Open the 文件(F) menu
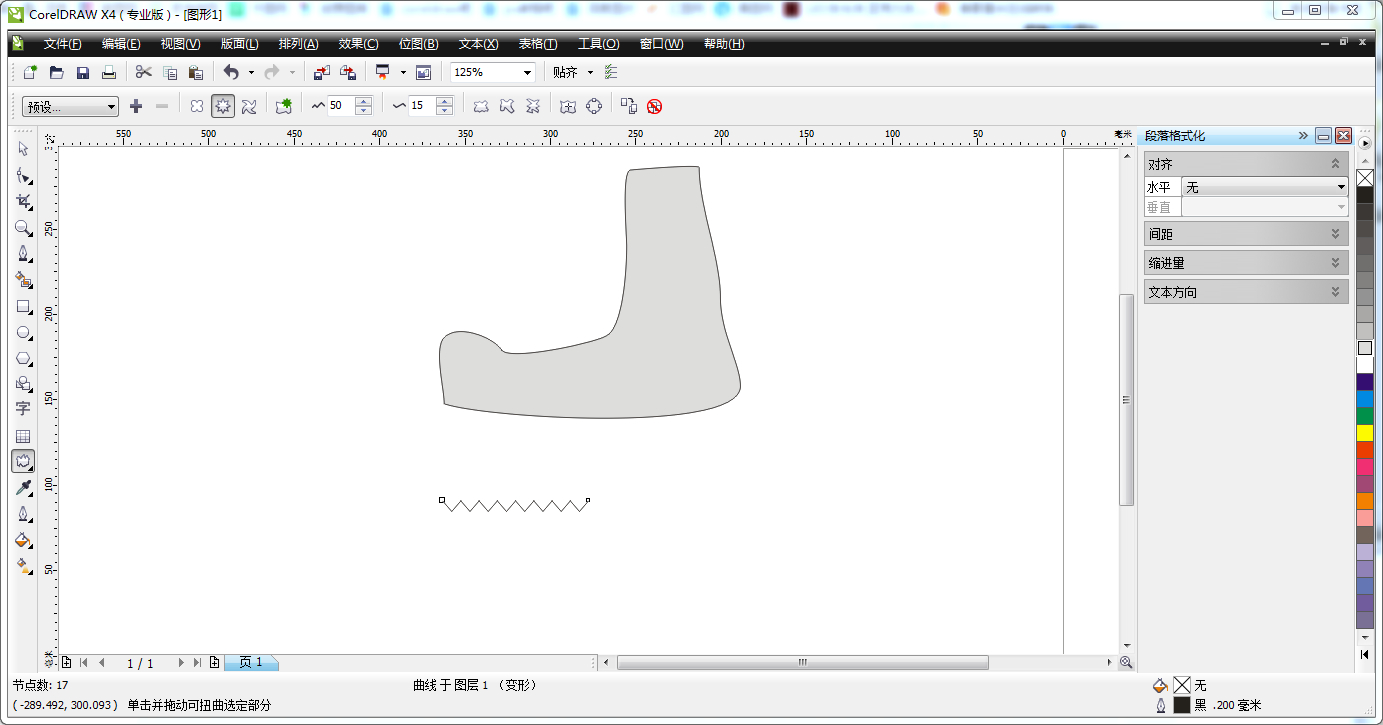 click(62, 44)
